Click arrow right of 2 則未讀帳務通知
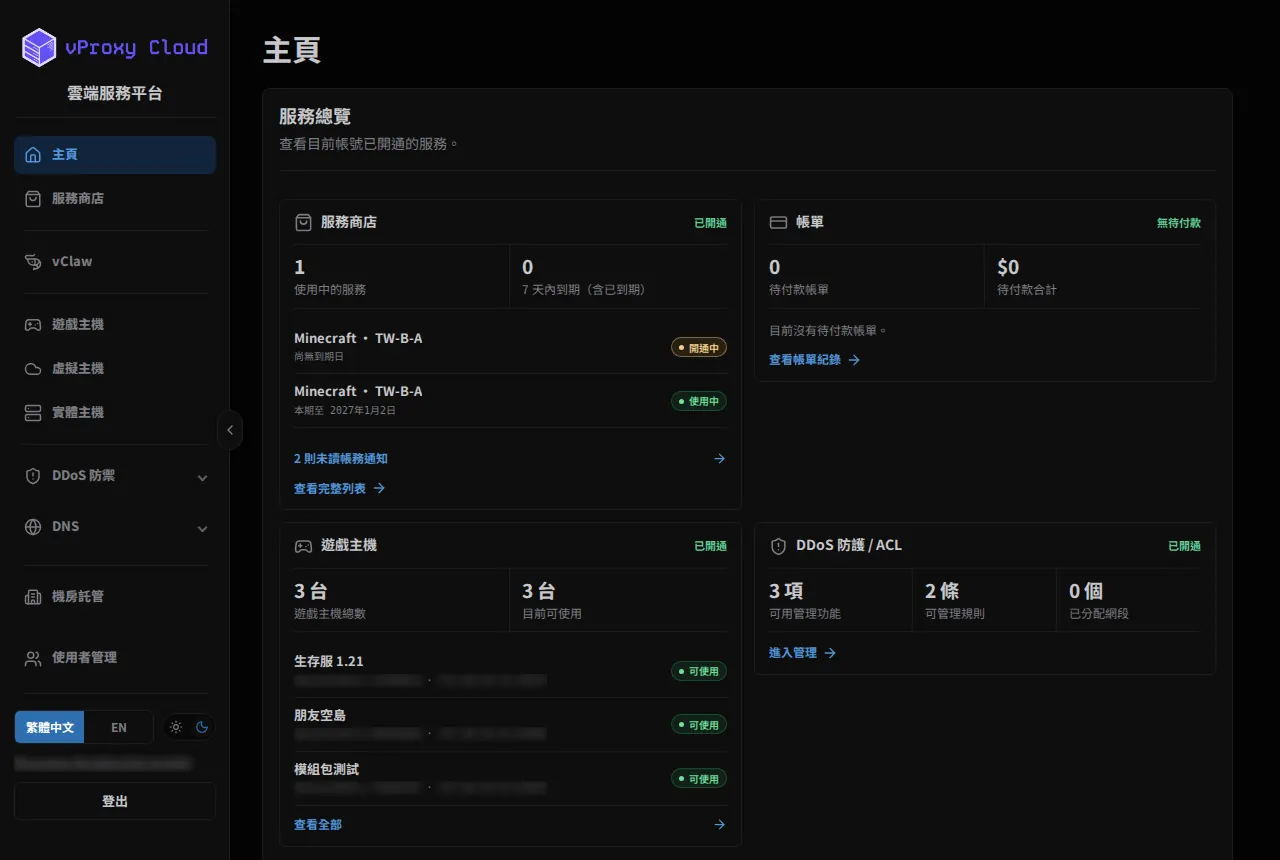Image resolution: width=1280 pixels, height=860 pixels. (719, 459)
